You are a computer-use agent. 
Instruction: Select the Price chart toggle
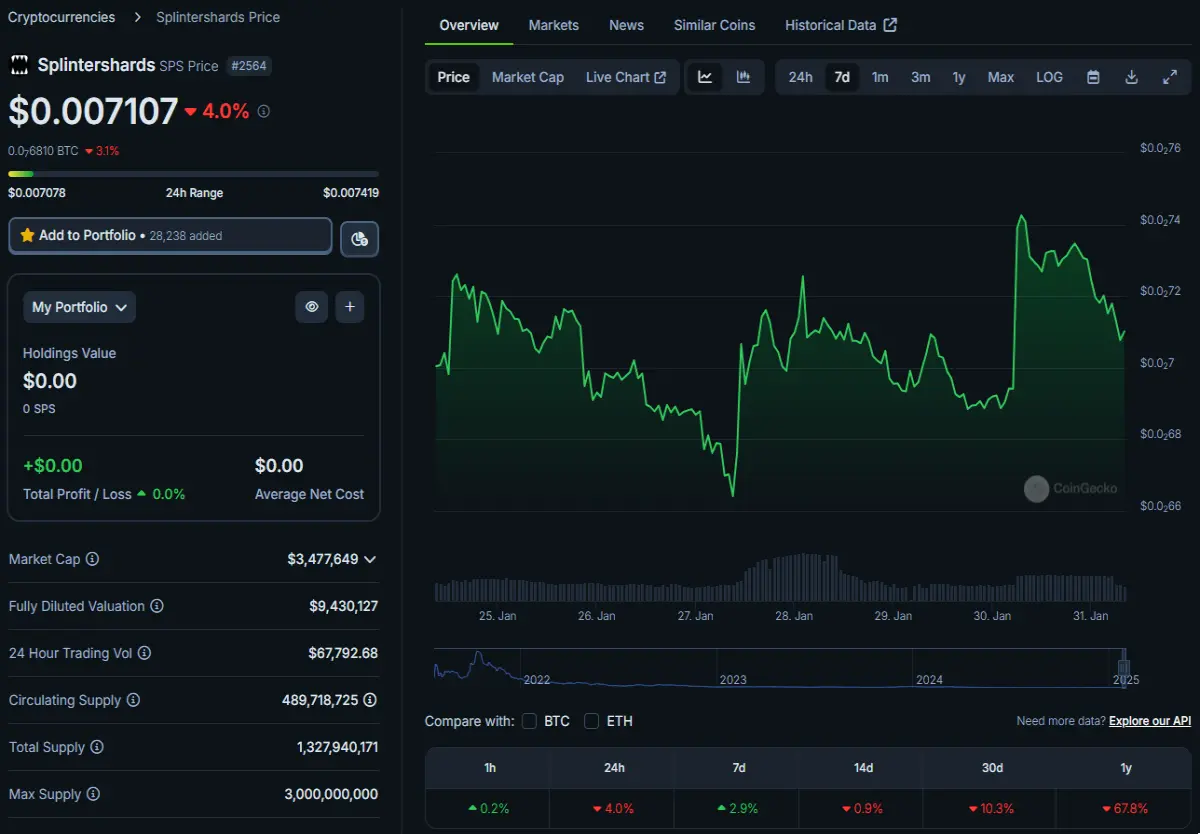[x=453, y=77]
